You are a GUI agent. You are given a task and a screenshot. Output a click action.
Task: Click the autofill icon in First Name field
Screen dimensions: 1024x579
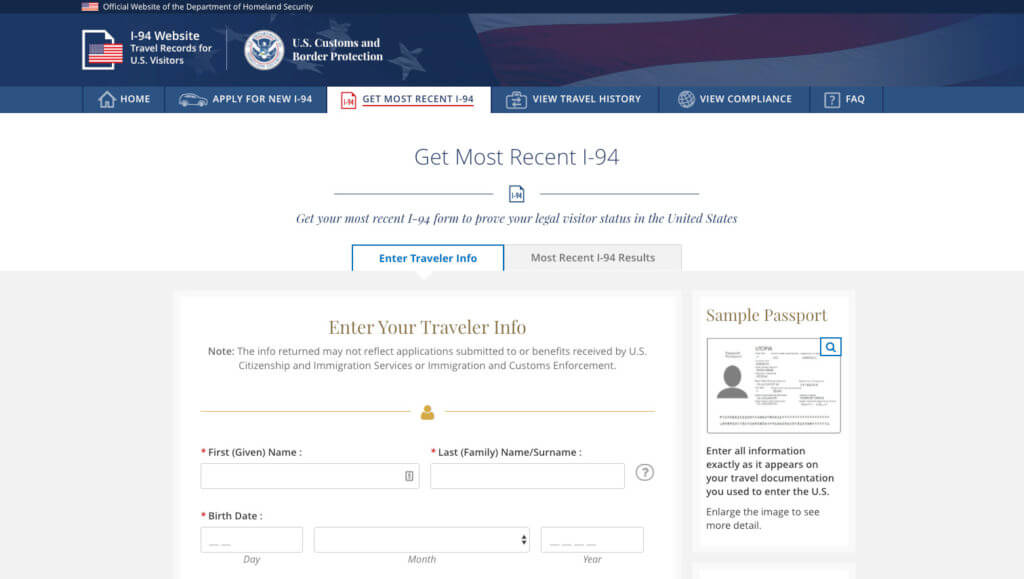tap(409, 476)
